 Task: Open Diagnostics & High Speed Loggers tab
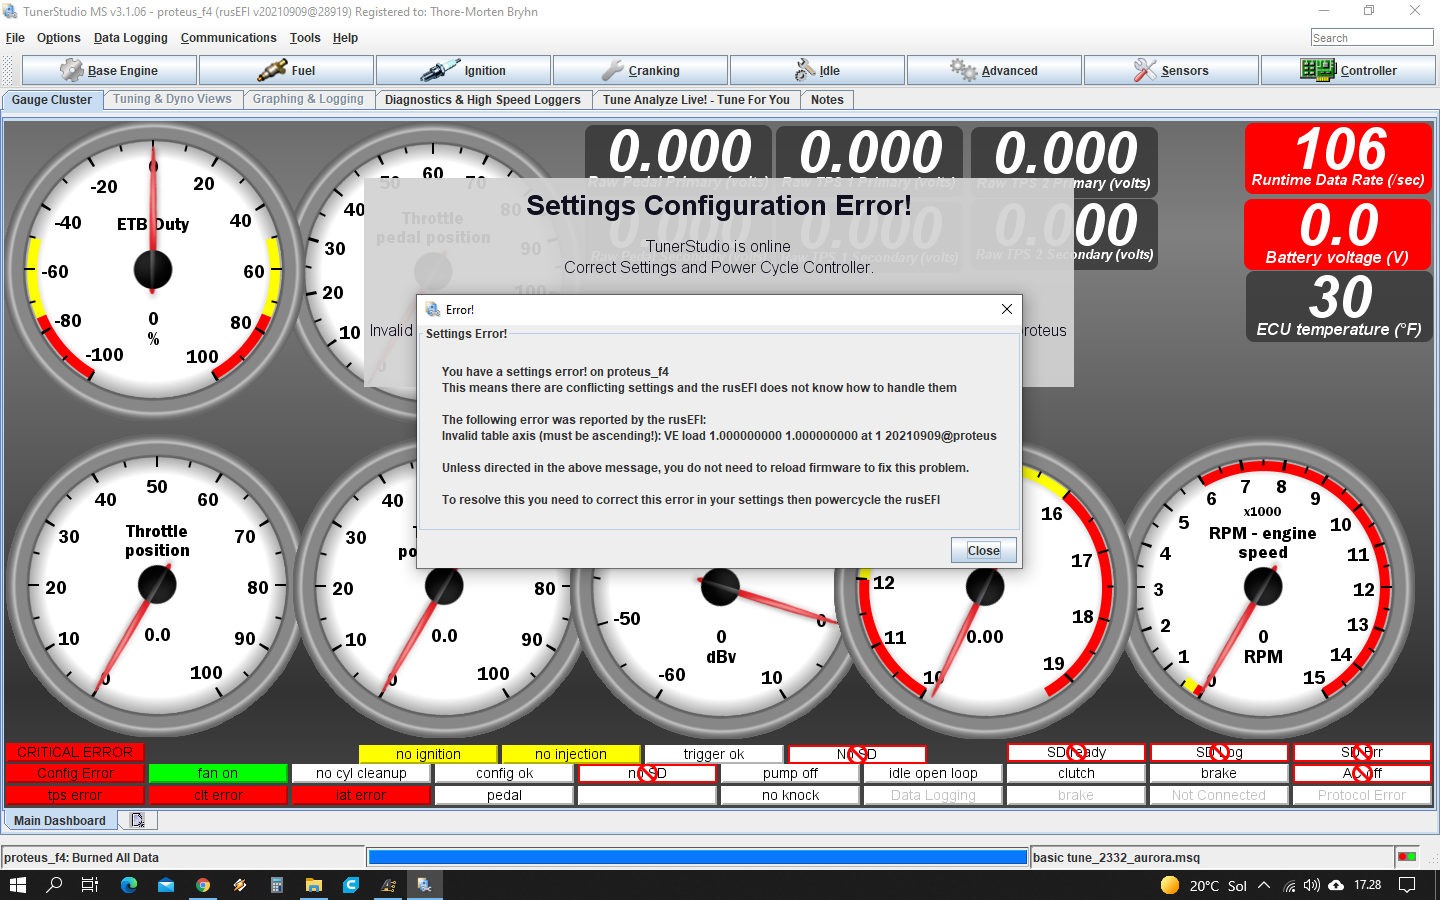[483, 100]
